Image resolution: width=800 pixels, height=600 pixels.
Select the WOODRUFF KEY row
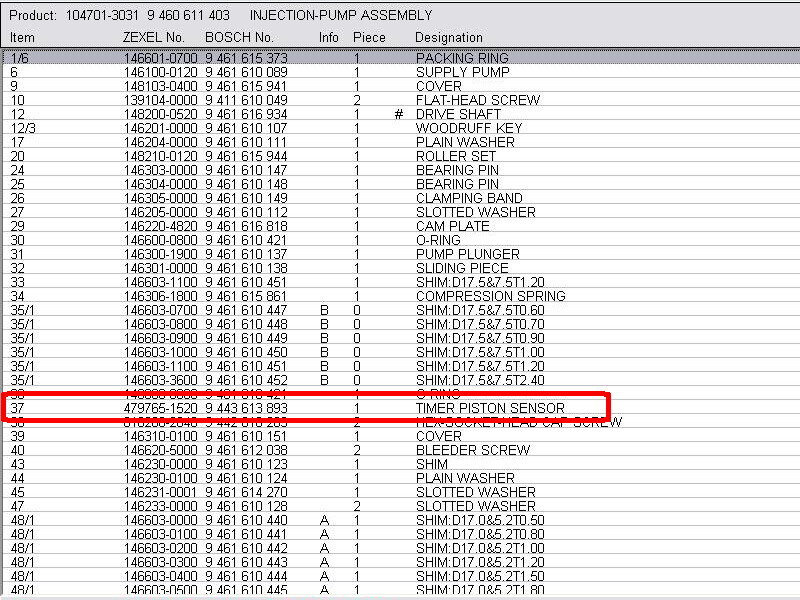(x=401, y=128)
